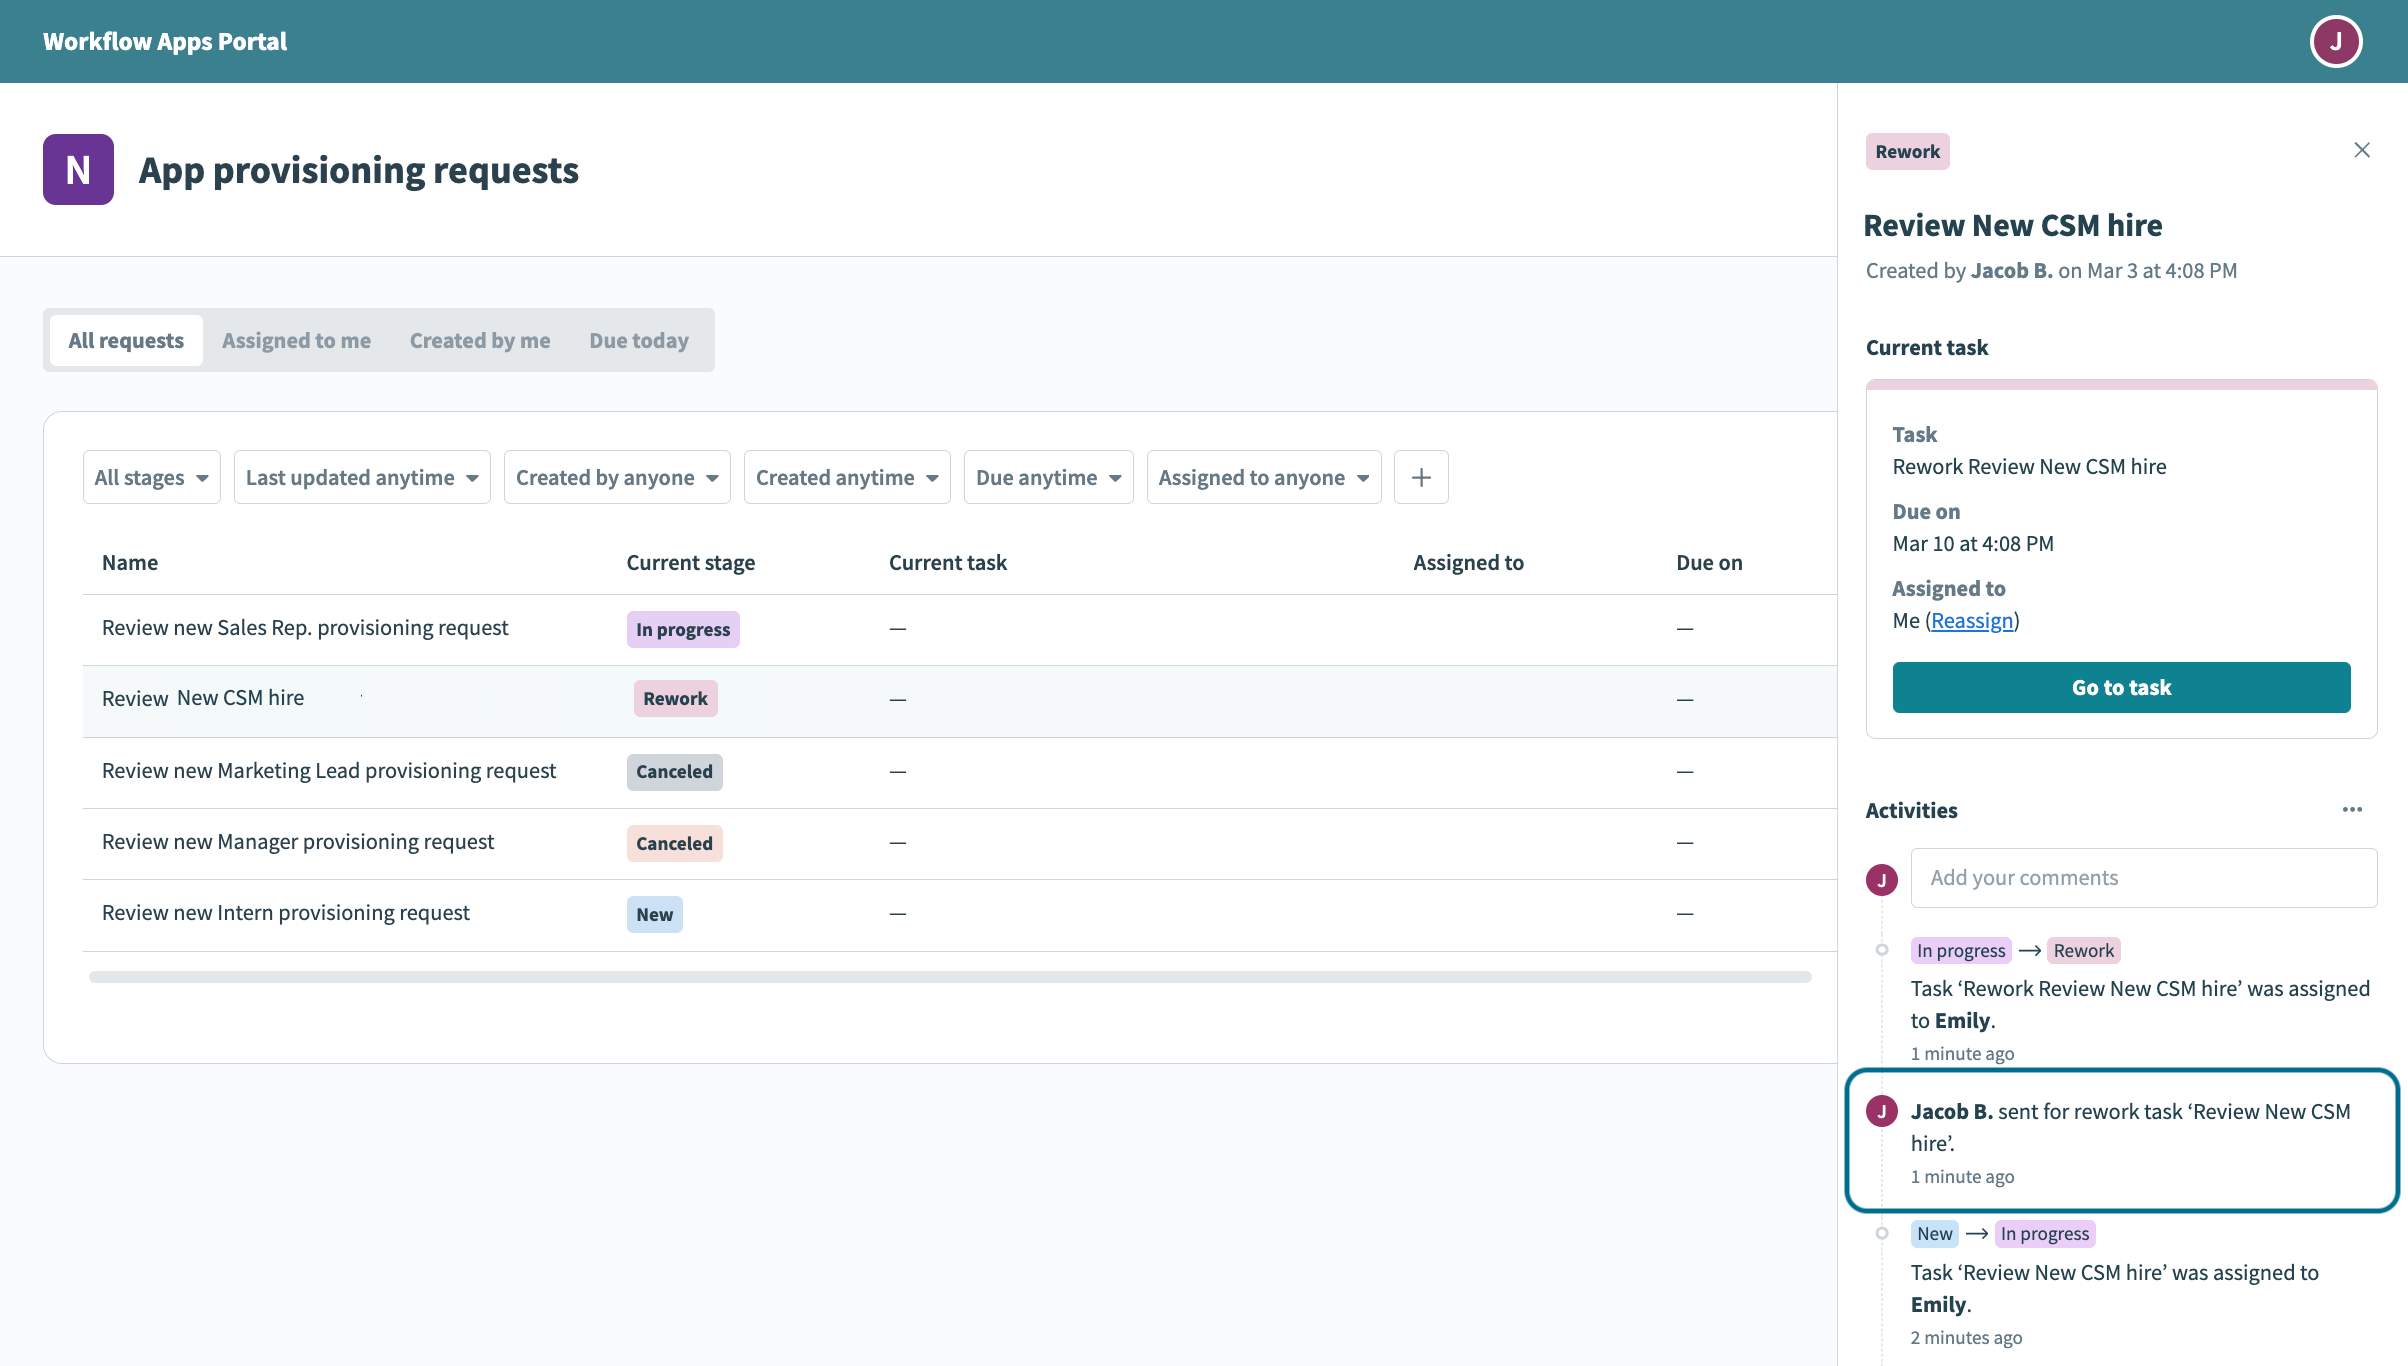Open the Assigned to anyone dropdown
Image resolution: width=2408 pixels, height=1366 pixels.
point(1263,477)
